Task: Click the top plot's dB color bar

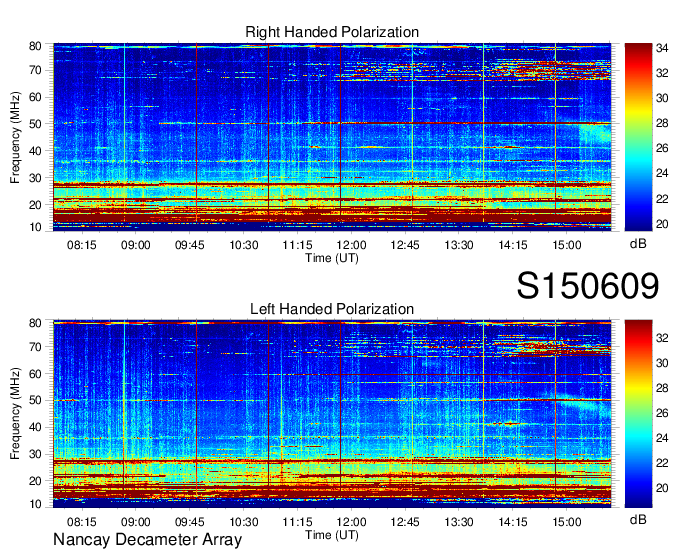Action: pyautogui.click(x=638, y=137)
